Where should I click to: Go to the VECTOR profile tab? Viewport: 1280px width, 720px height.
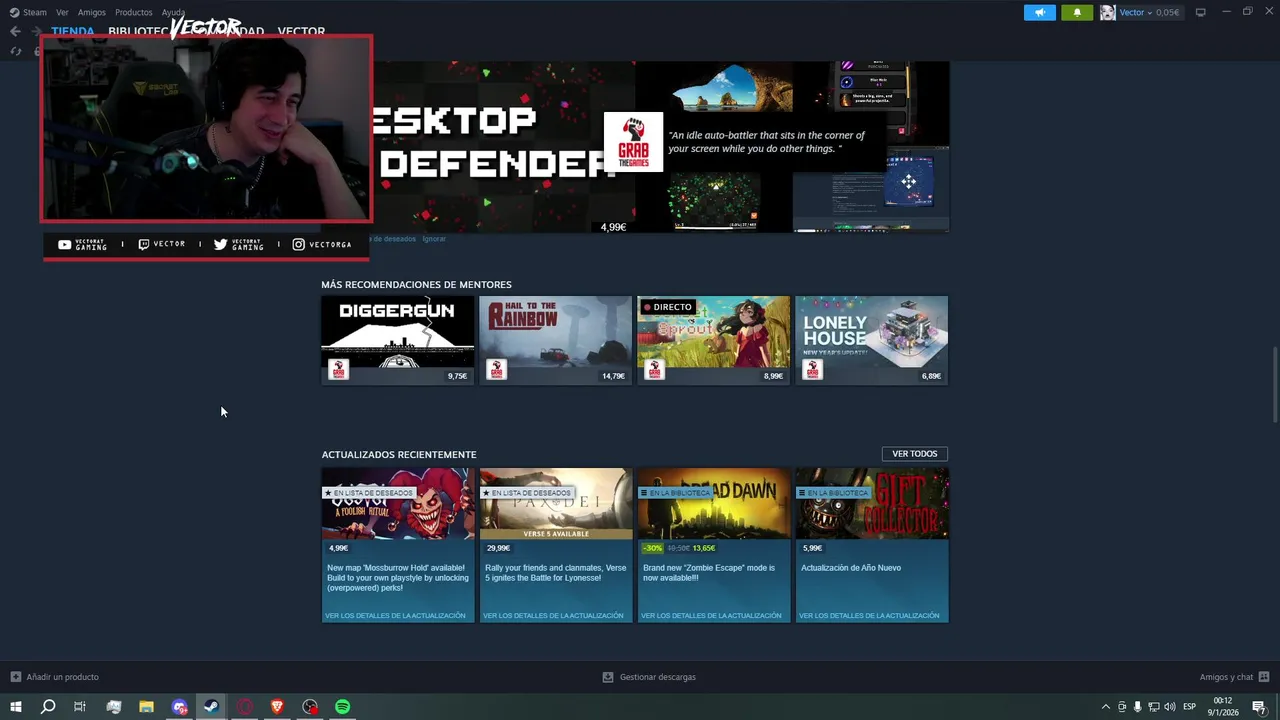pos(301,31)
